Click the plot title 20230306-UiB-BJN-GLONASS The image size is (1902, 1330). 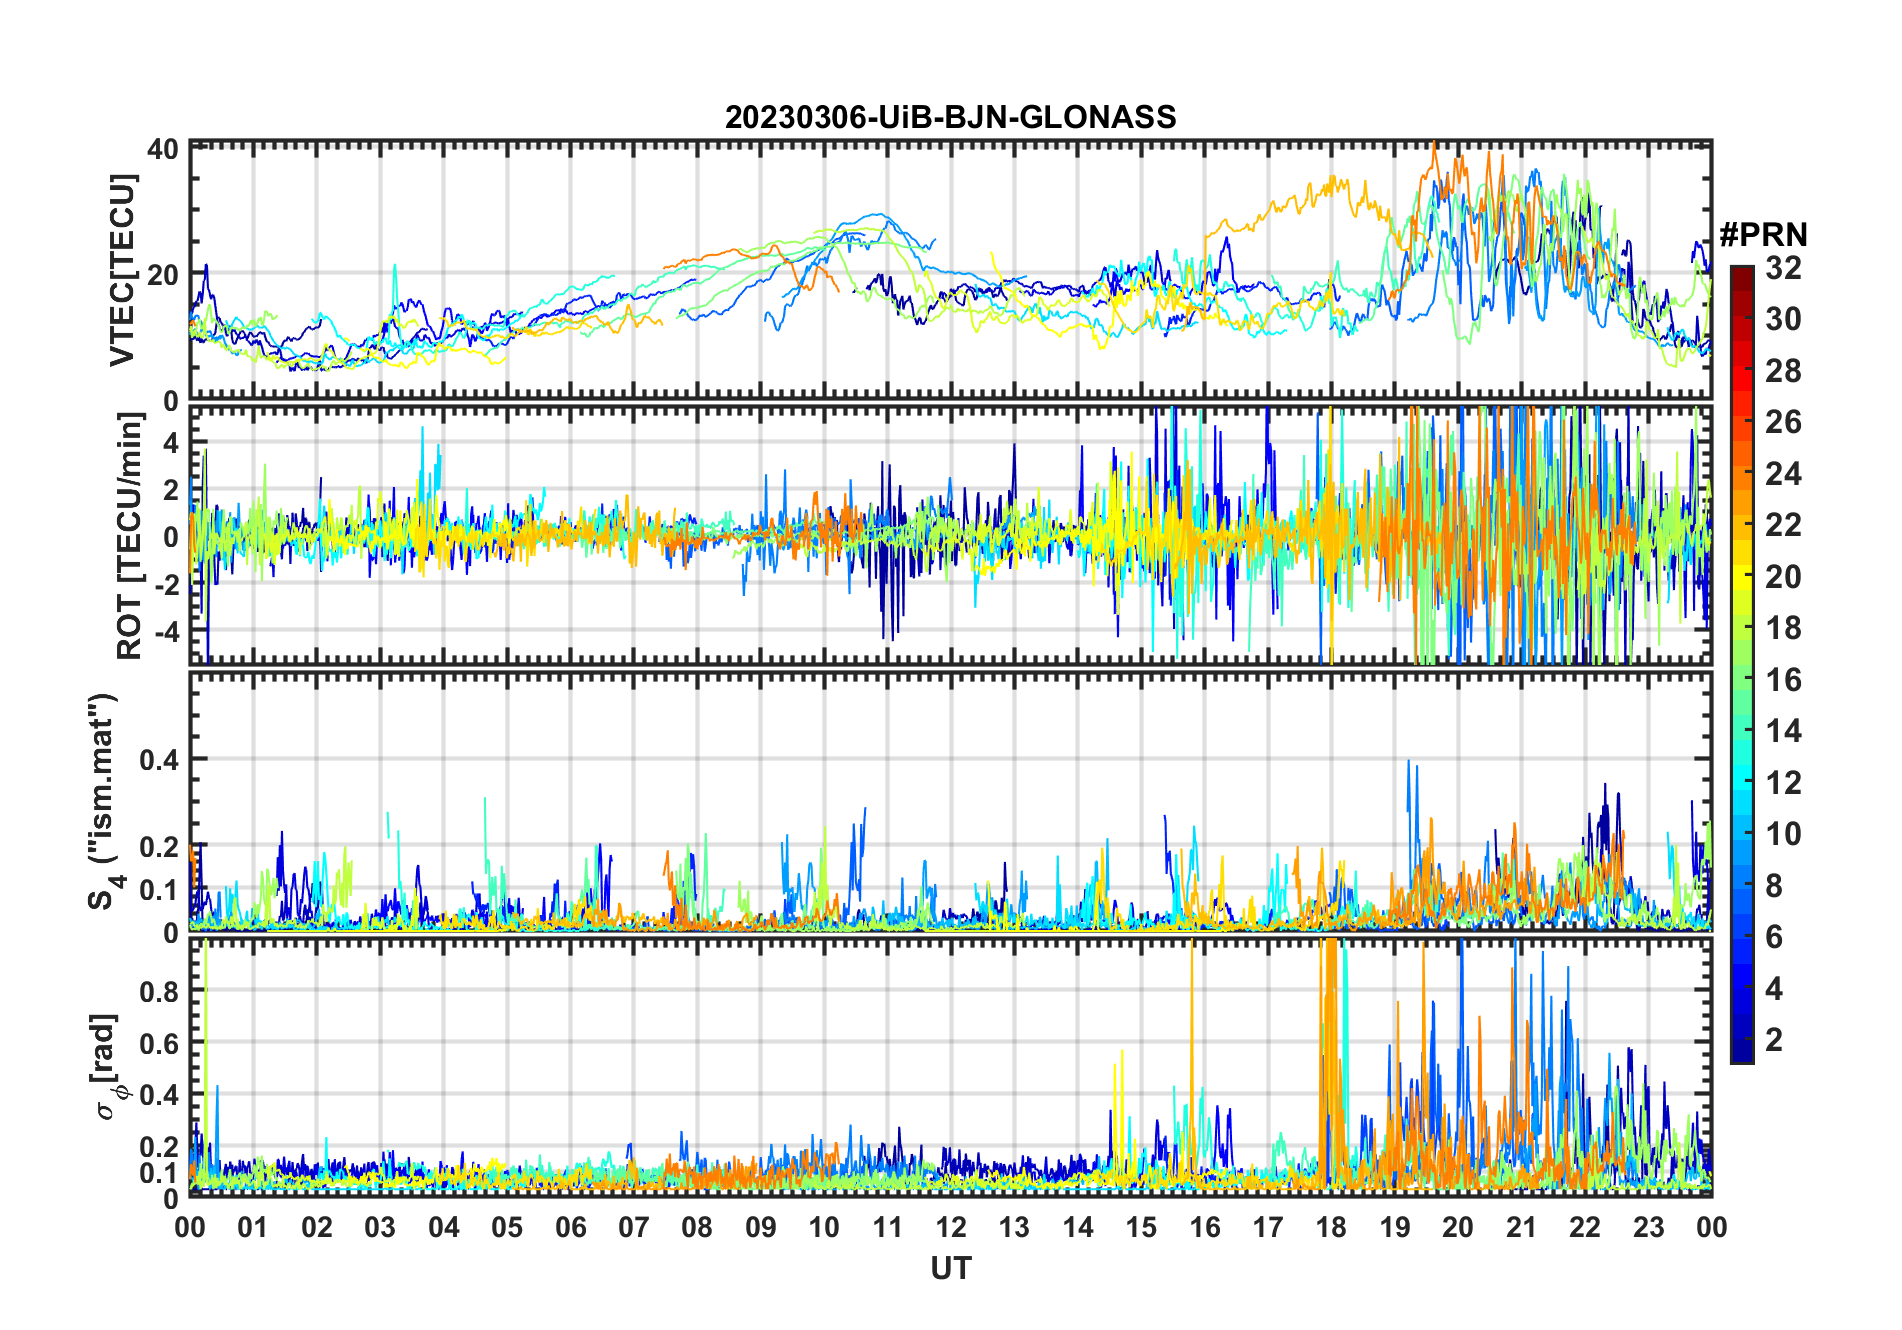tap(950, 118)
